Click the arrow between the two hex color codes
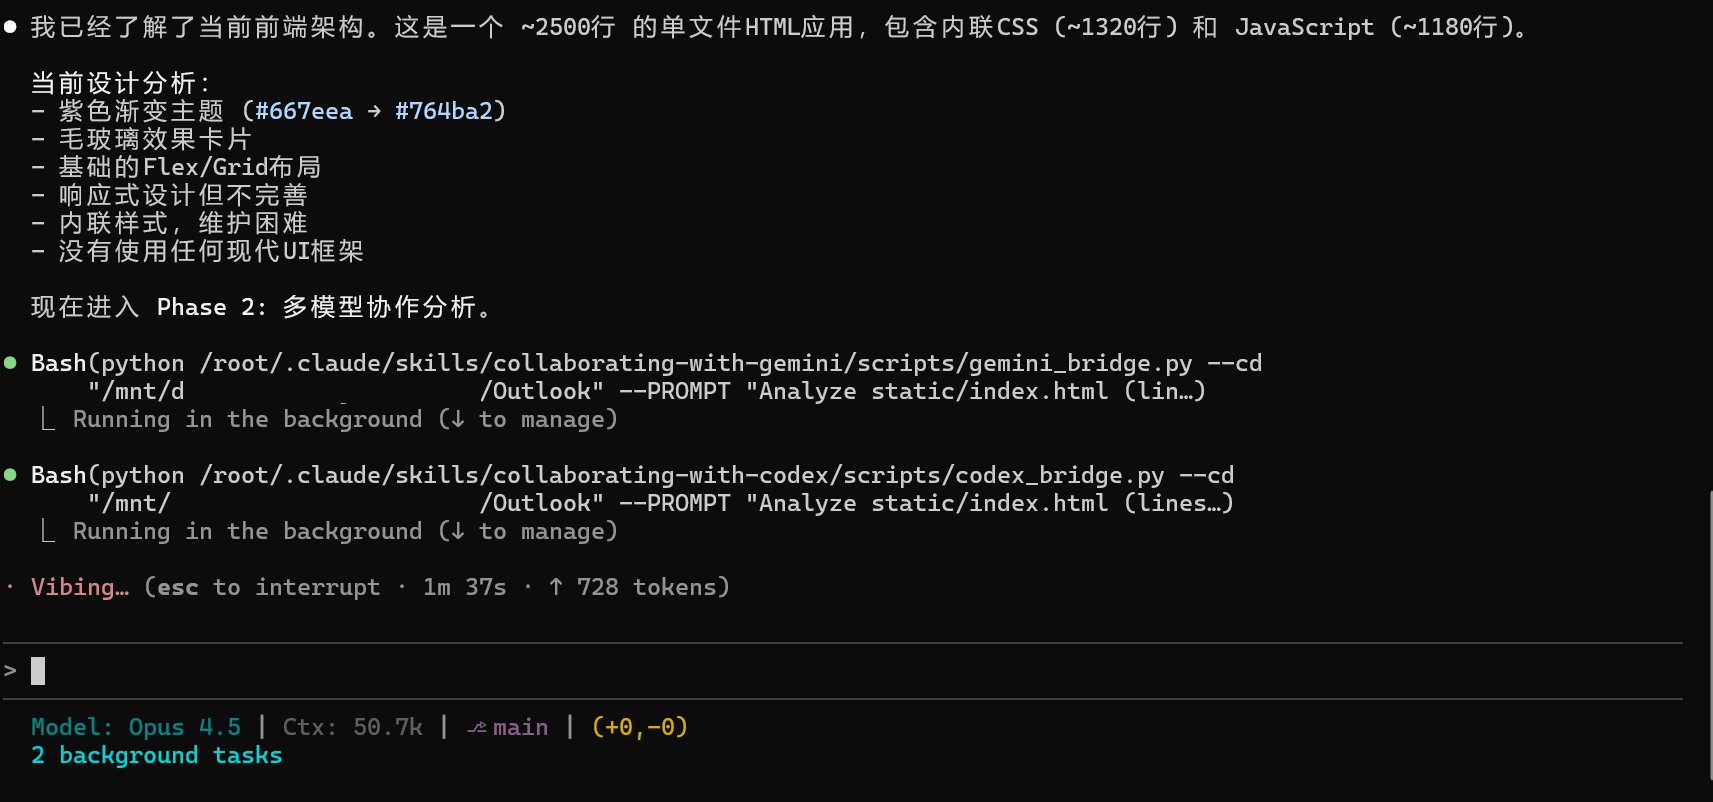The image size is (1713, 802). click(374, 111)
